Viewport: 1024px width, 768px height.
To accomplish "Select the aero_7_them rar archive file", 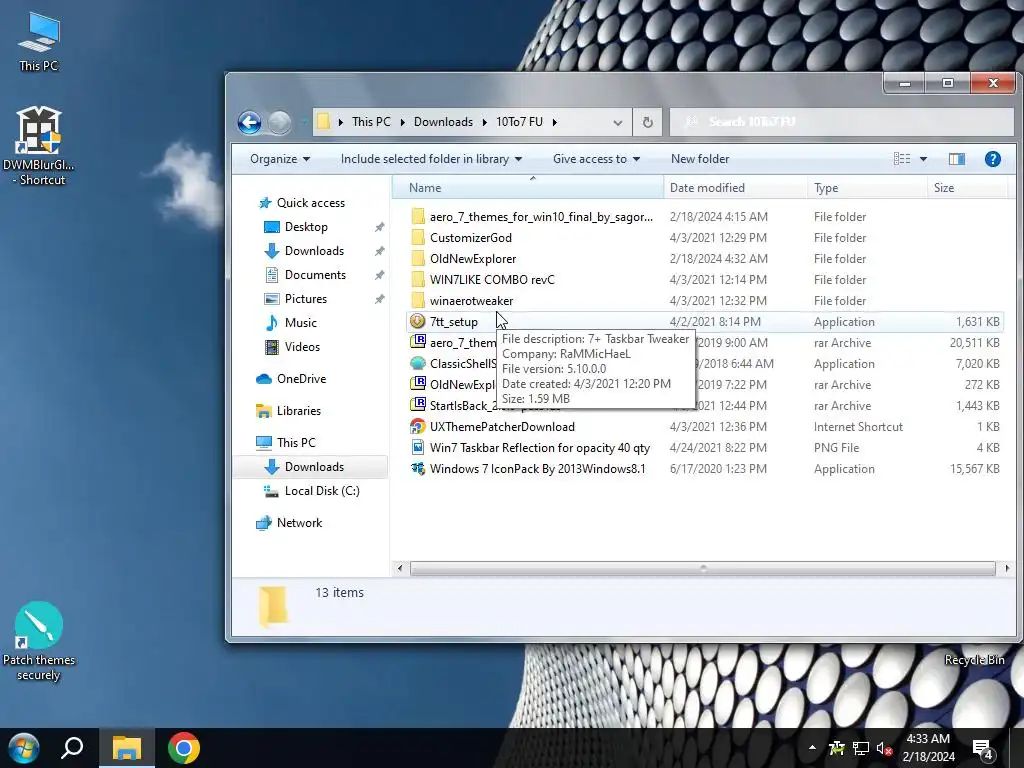I will coord(453,343).
